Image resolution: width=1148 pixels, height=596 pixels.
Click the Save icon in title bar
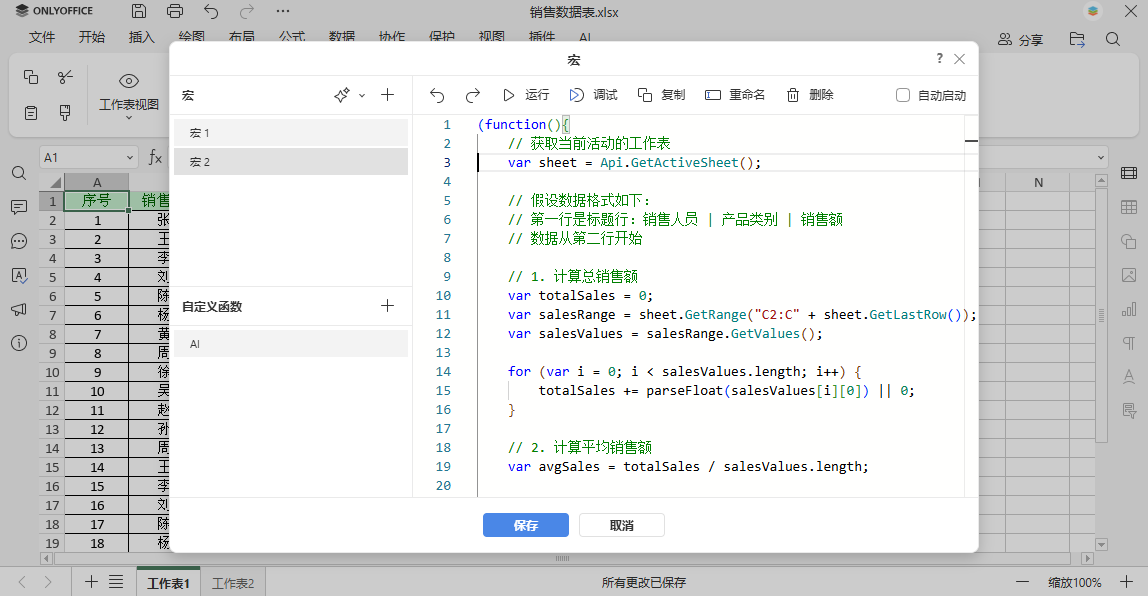pos(138,11)
